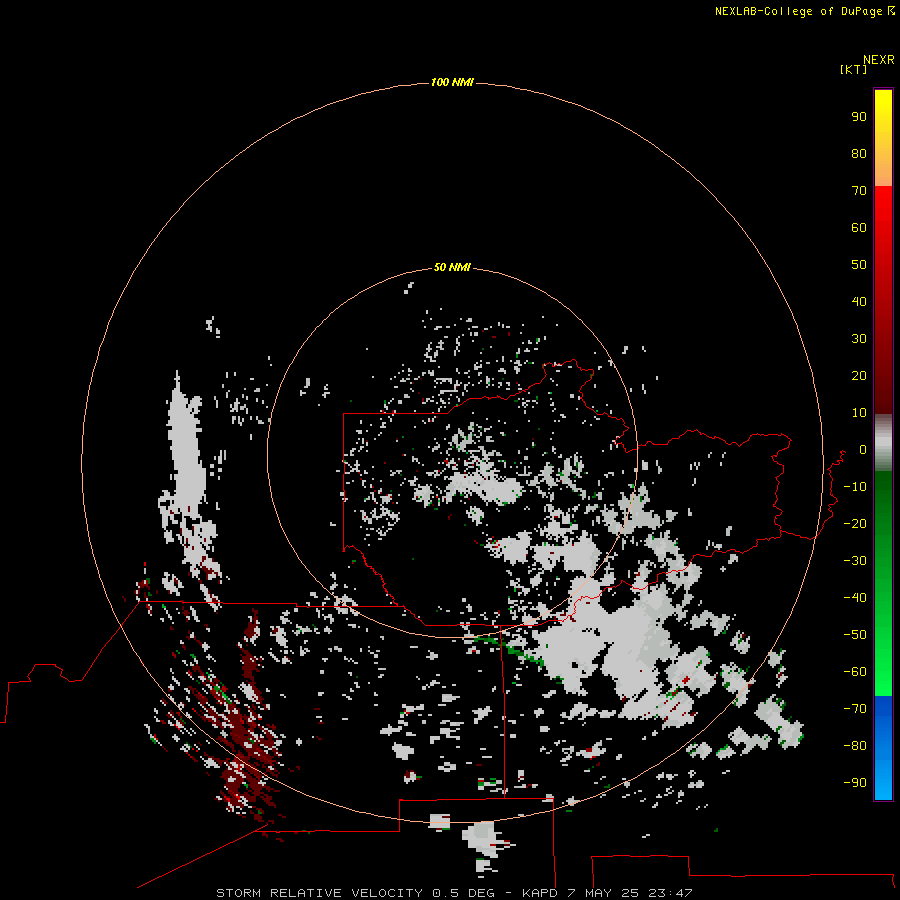Screen dimensions: 900x900
Task: Click the -70 value on the velocity scale
Action: click(x=855, y=709)
